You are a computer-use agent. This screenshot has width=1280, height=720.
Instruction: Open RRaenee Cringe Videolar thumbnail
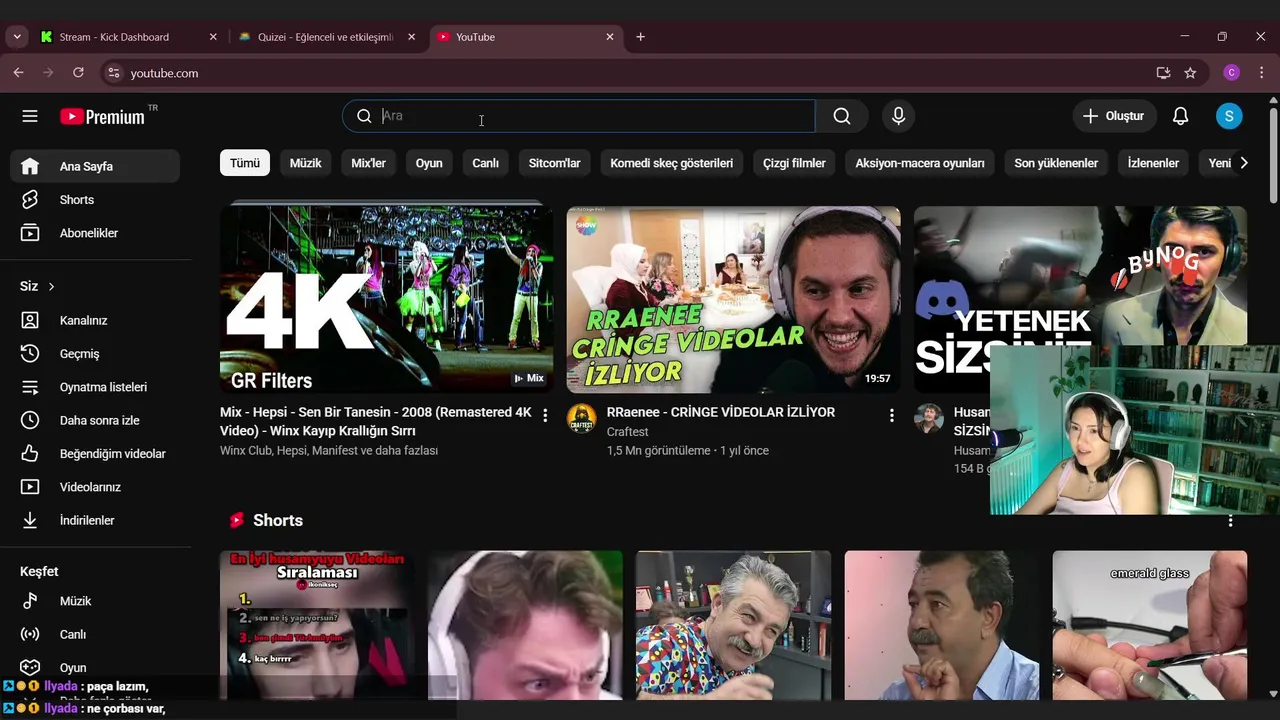tap(733, 299)
